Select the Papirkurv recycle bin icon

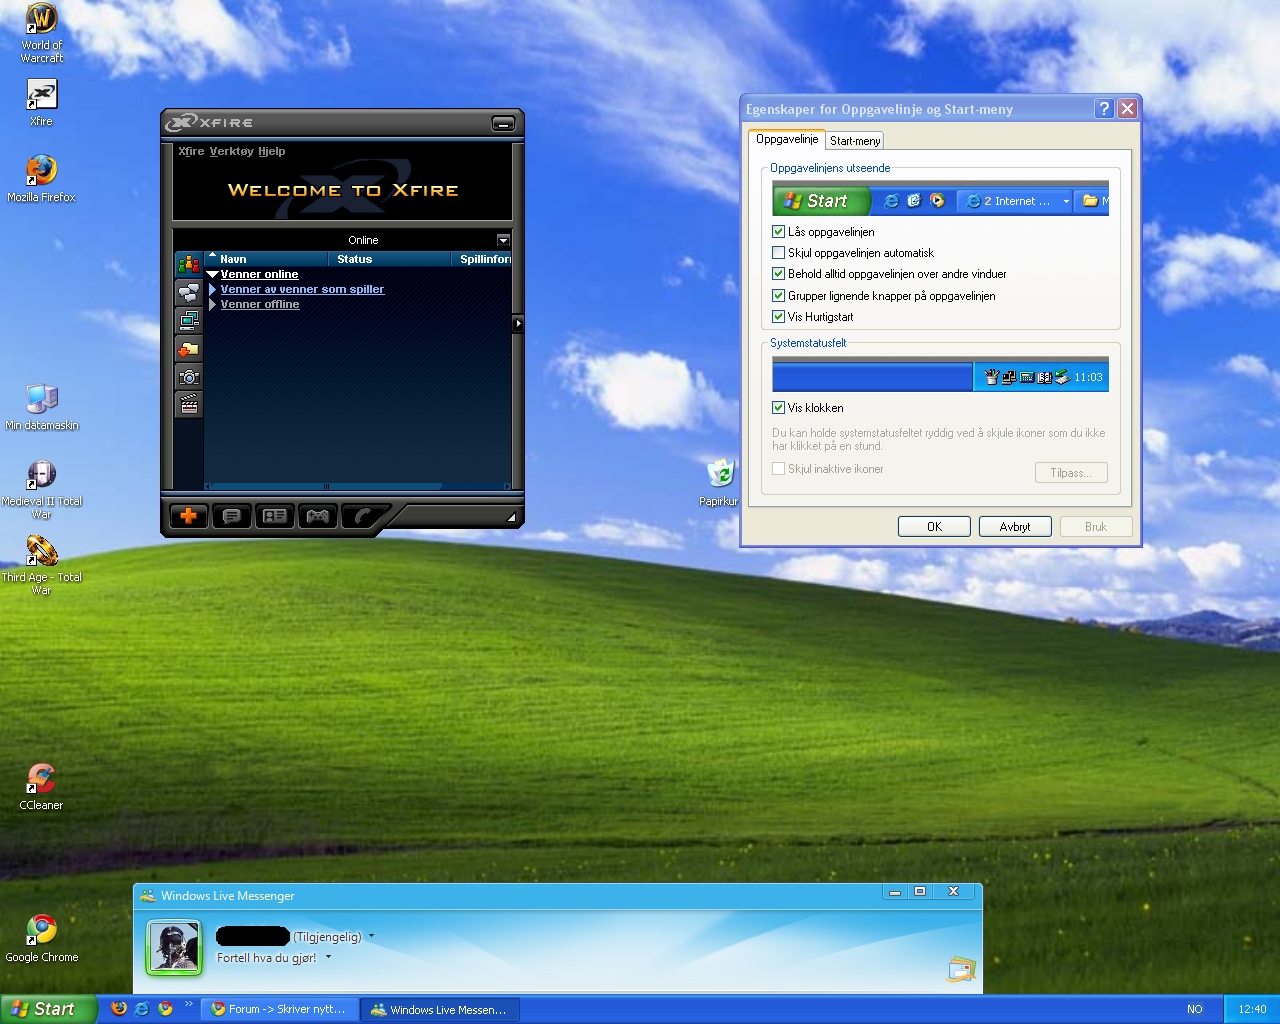point(720,483)
